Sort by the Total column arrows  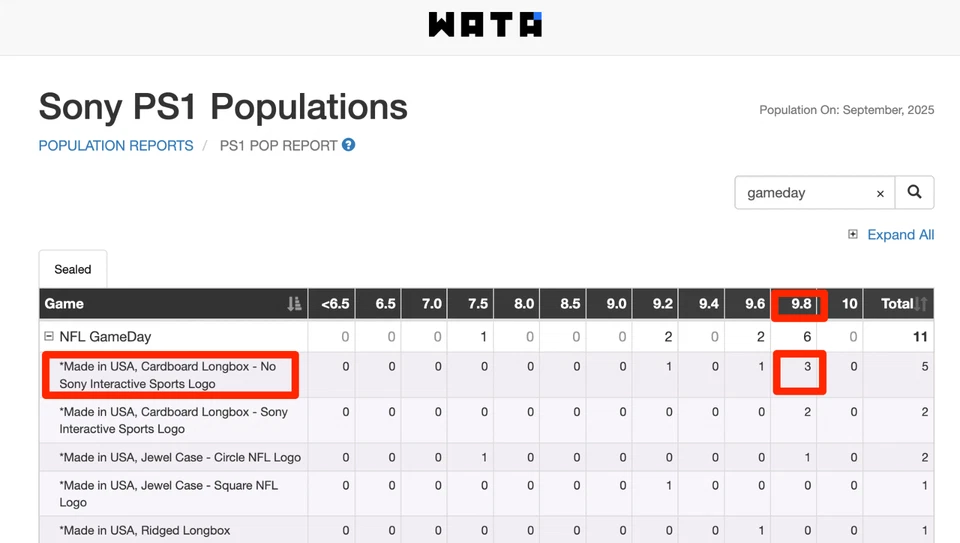pos(922,304)
